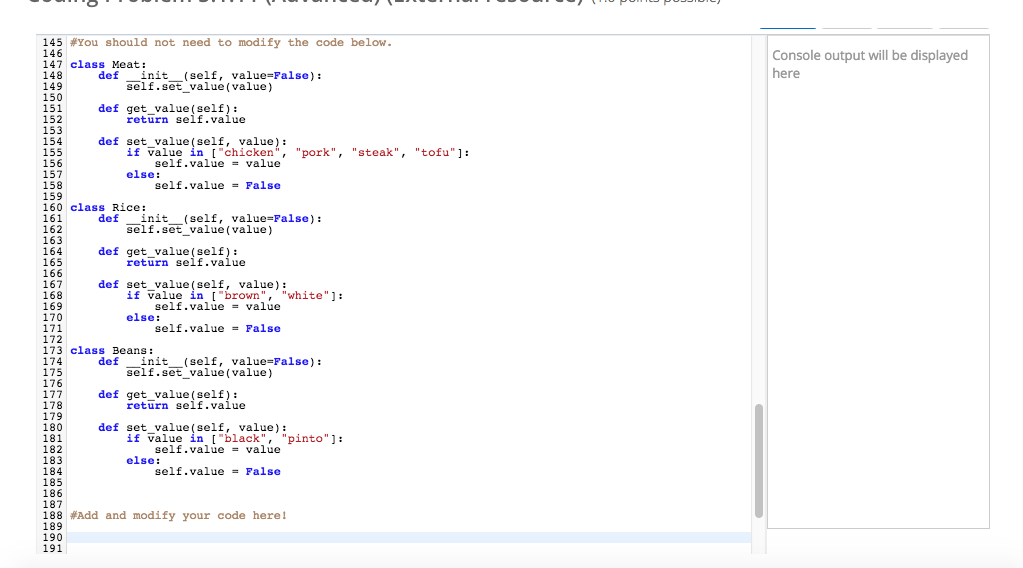Click 'def get_value(self):' on line 151

coord(168,108)
